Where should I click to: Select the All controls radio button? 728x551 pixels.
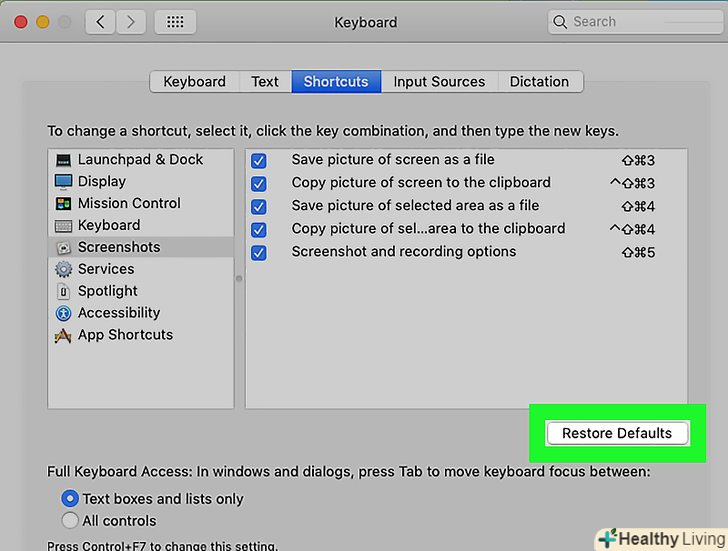[x=70, y=521]
